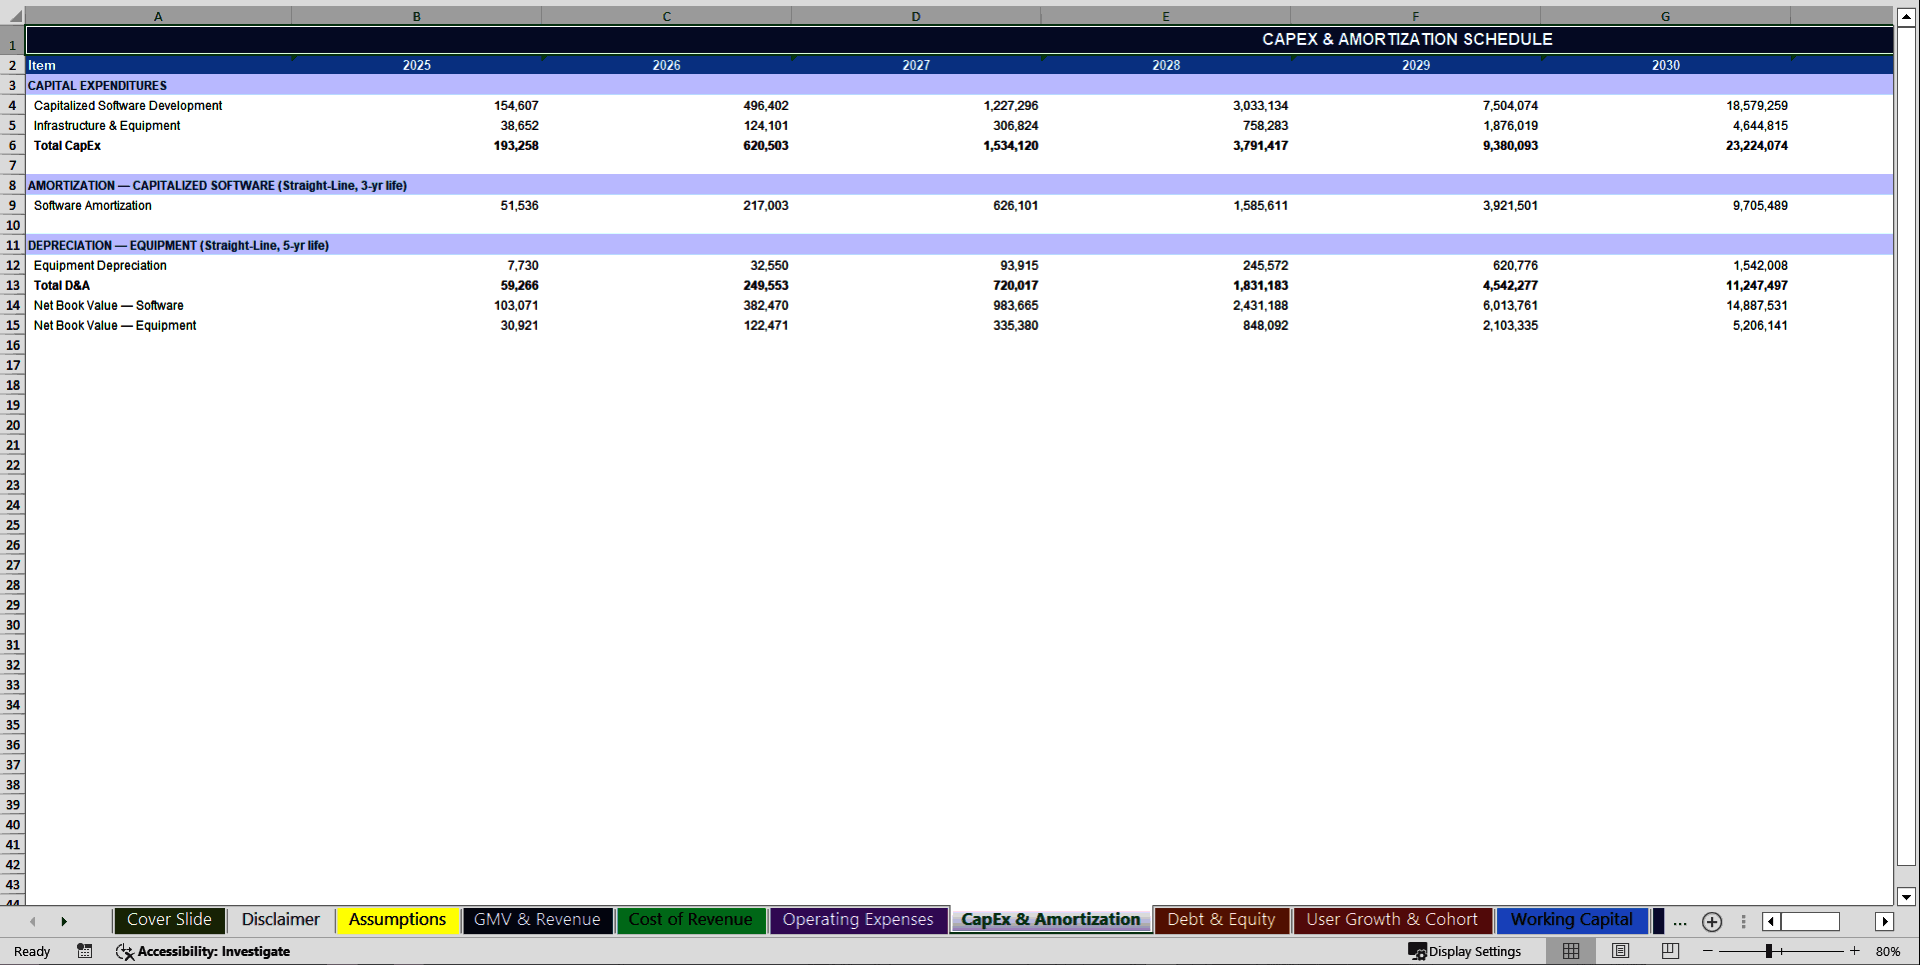Image resolution: width=1920 pixels, height=965 pixels.
Task: Toggle Page Break Preview view
Action: pos(1668,951)
